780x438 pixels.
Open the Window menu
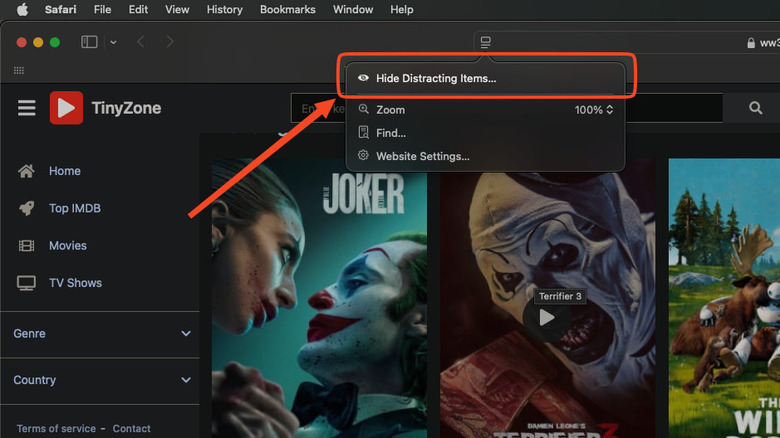click(353, 9)
